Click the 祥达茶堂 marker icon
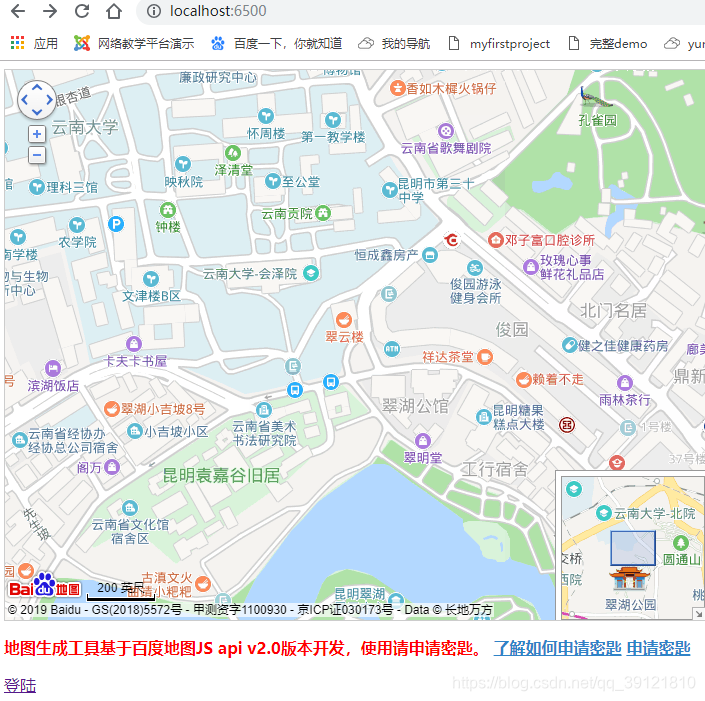The image size is (705, 701). point(485,357)
